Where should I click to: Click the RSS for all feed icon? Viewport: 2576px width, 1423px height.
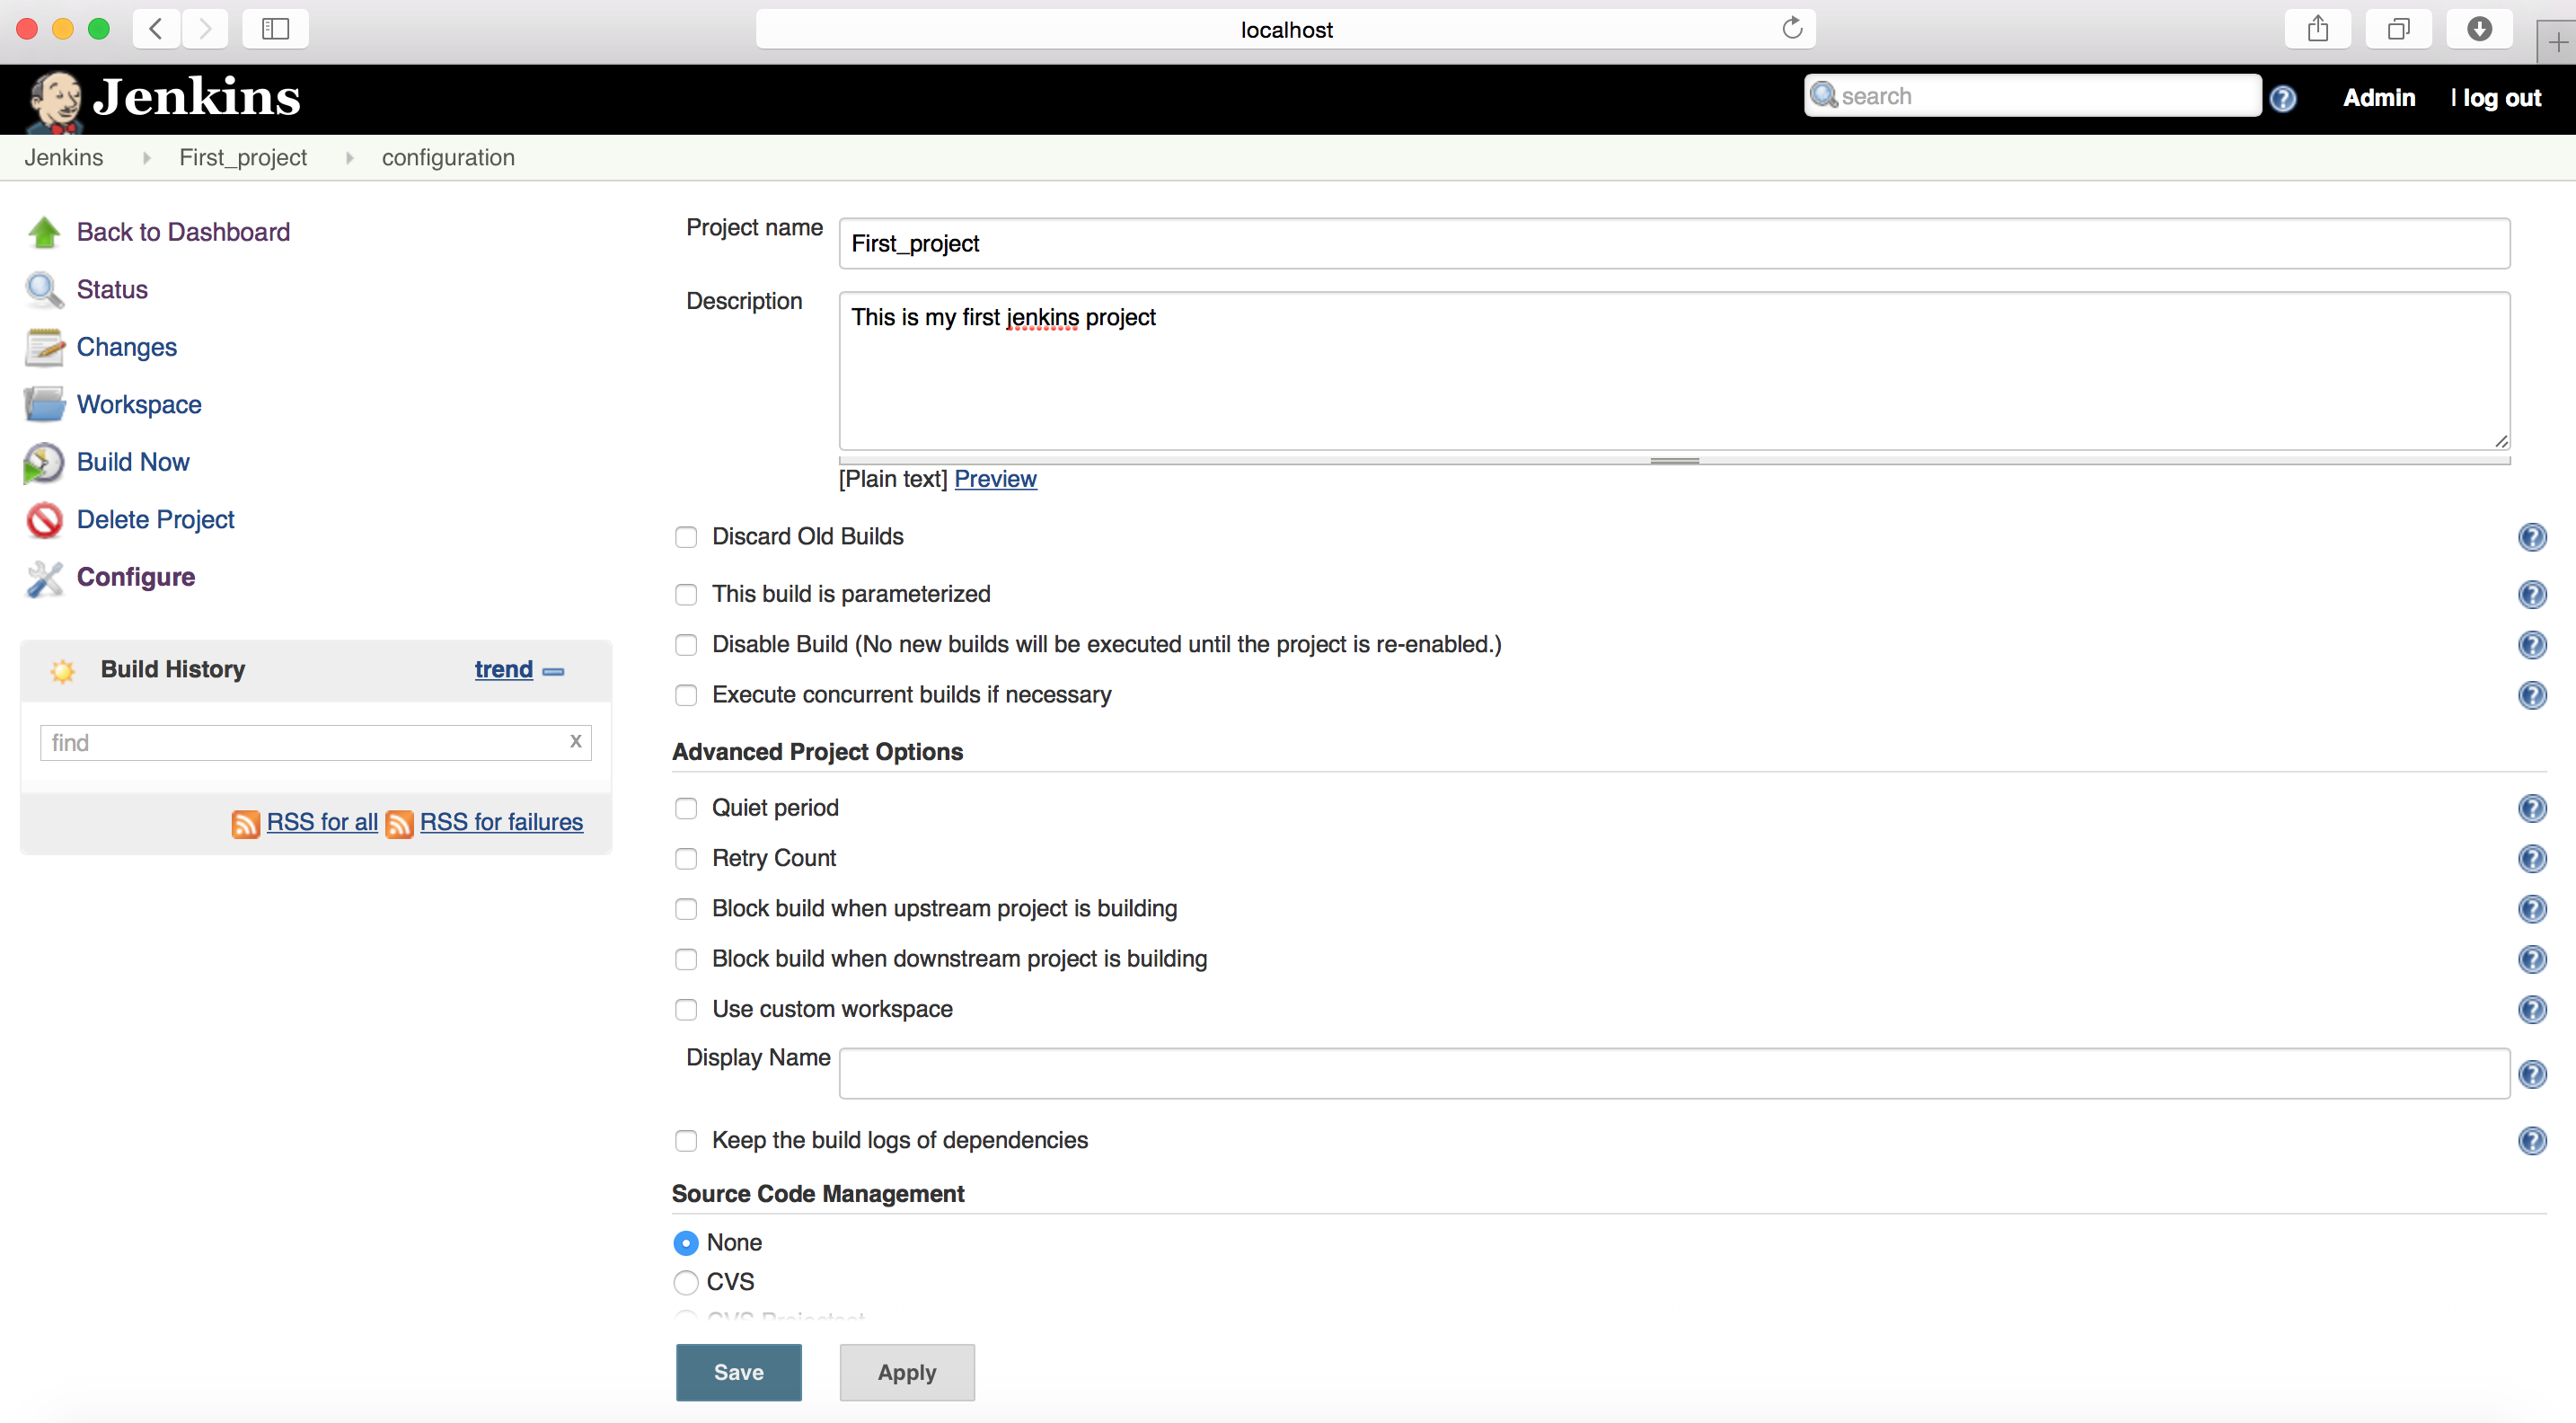(x=245, y=823)
